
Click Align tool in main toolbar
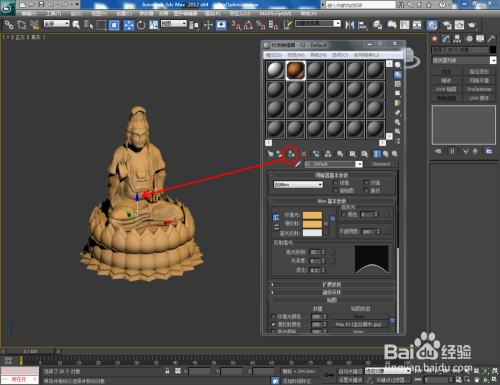pyautogui.click(x=362, y=25)
